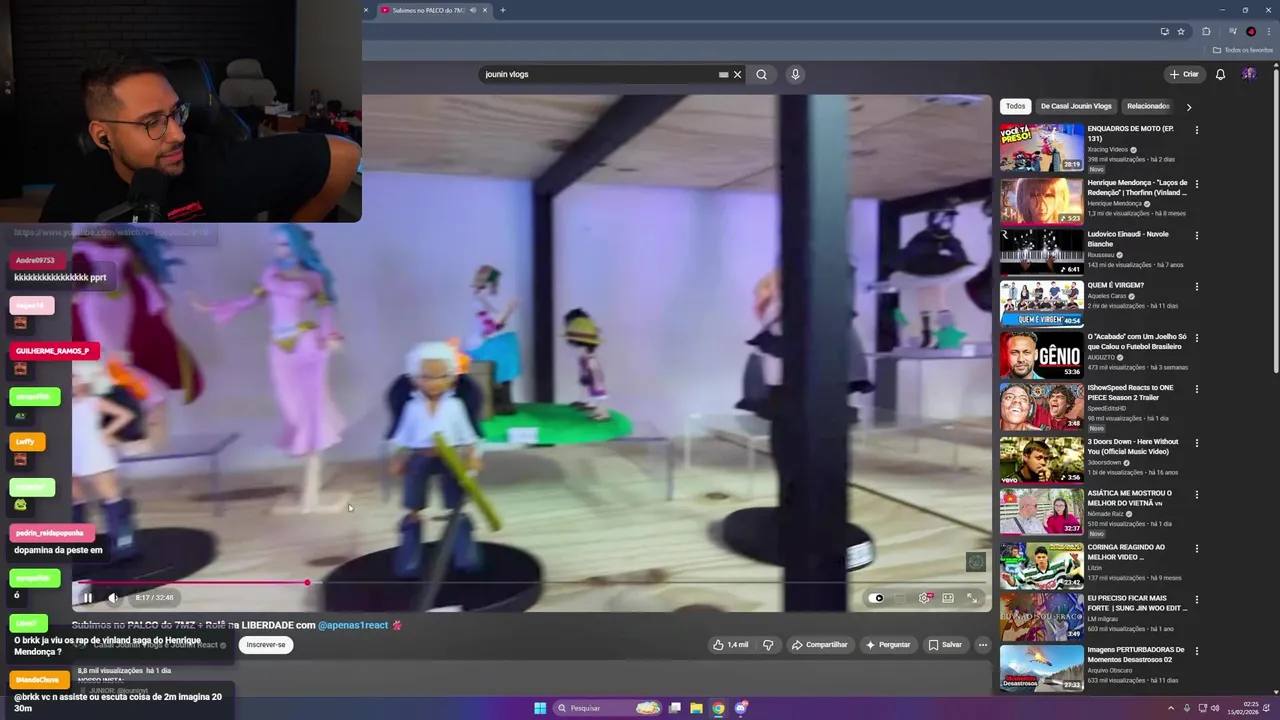Click Xracing Videos channel name

1107,149
